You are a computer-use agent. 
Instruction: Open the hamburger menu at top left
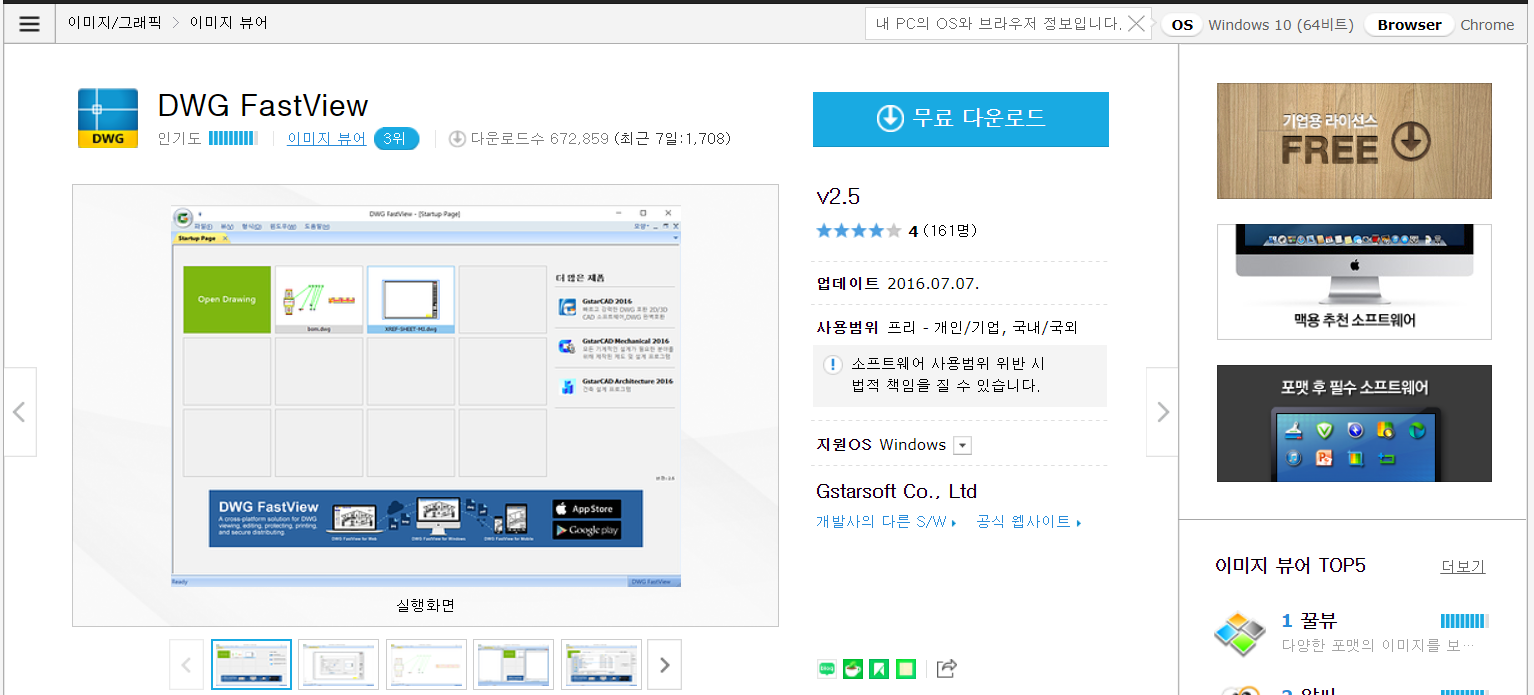(30, 24)
